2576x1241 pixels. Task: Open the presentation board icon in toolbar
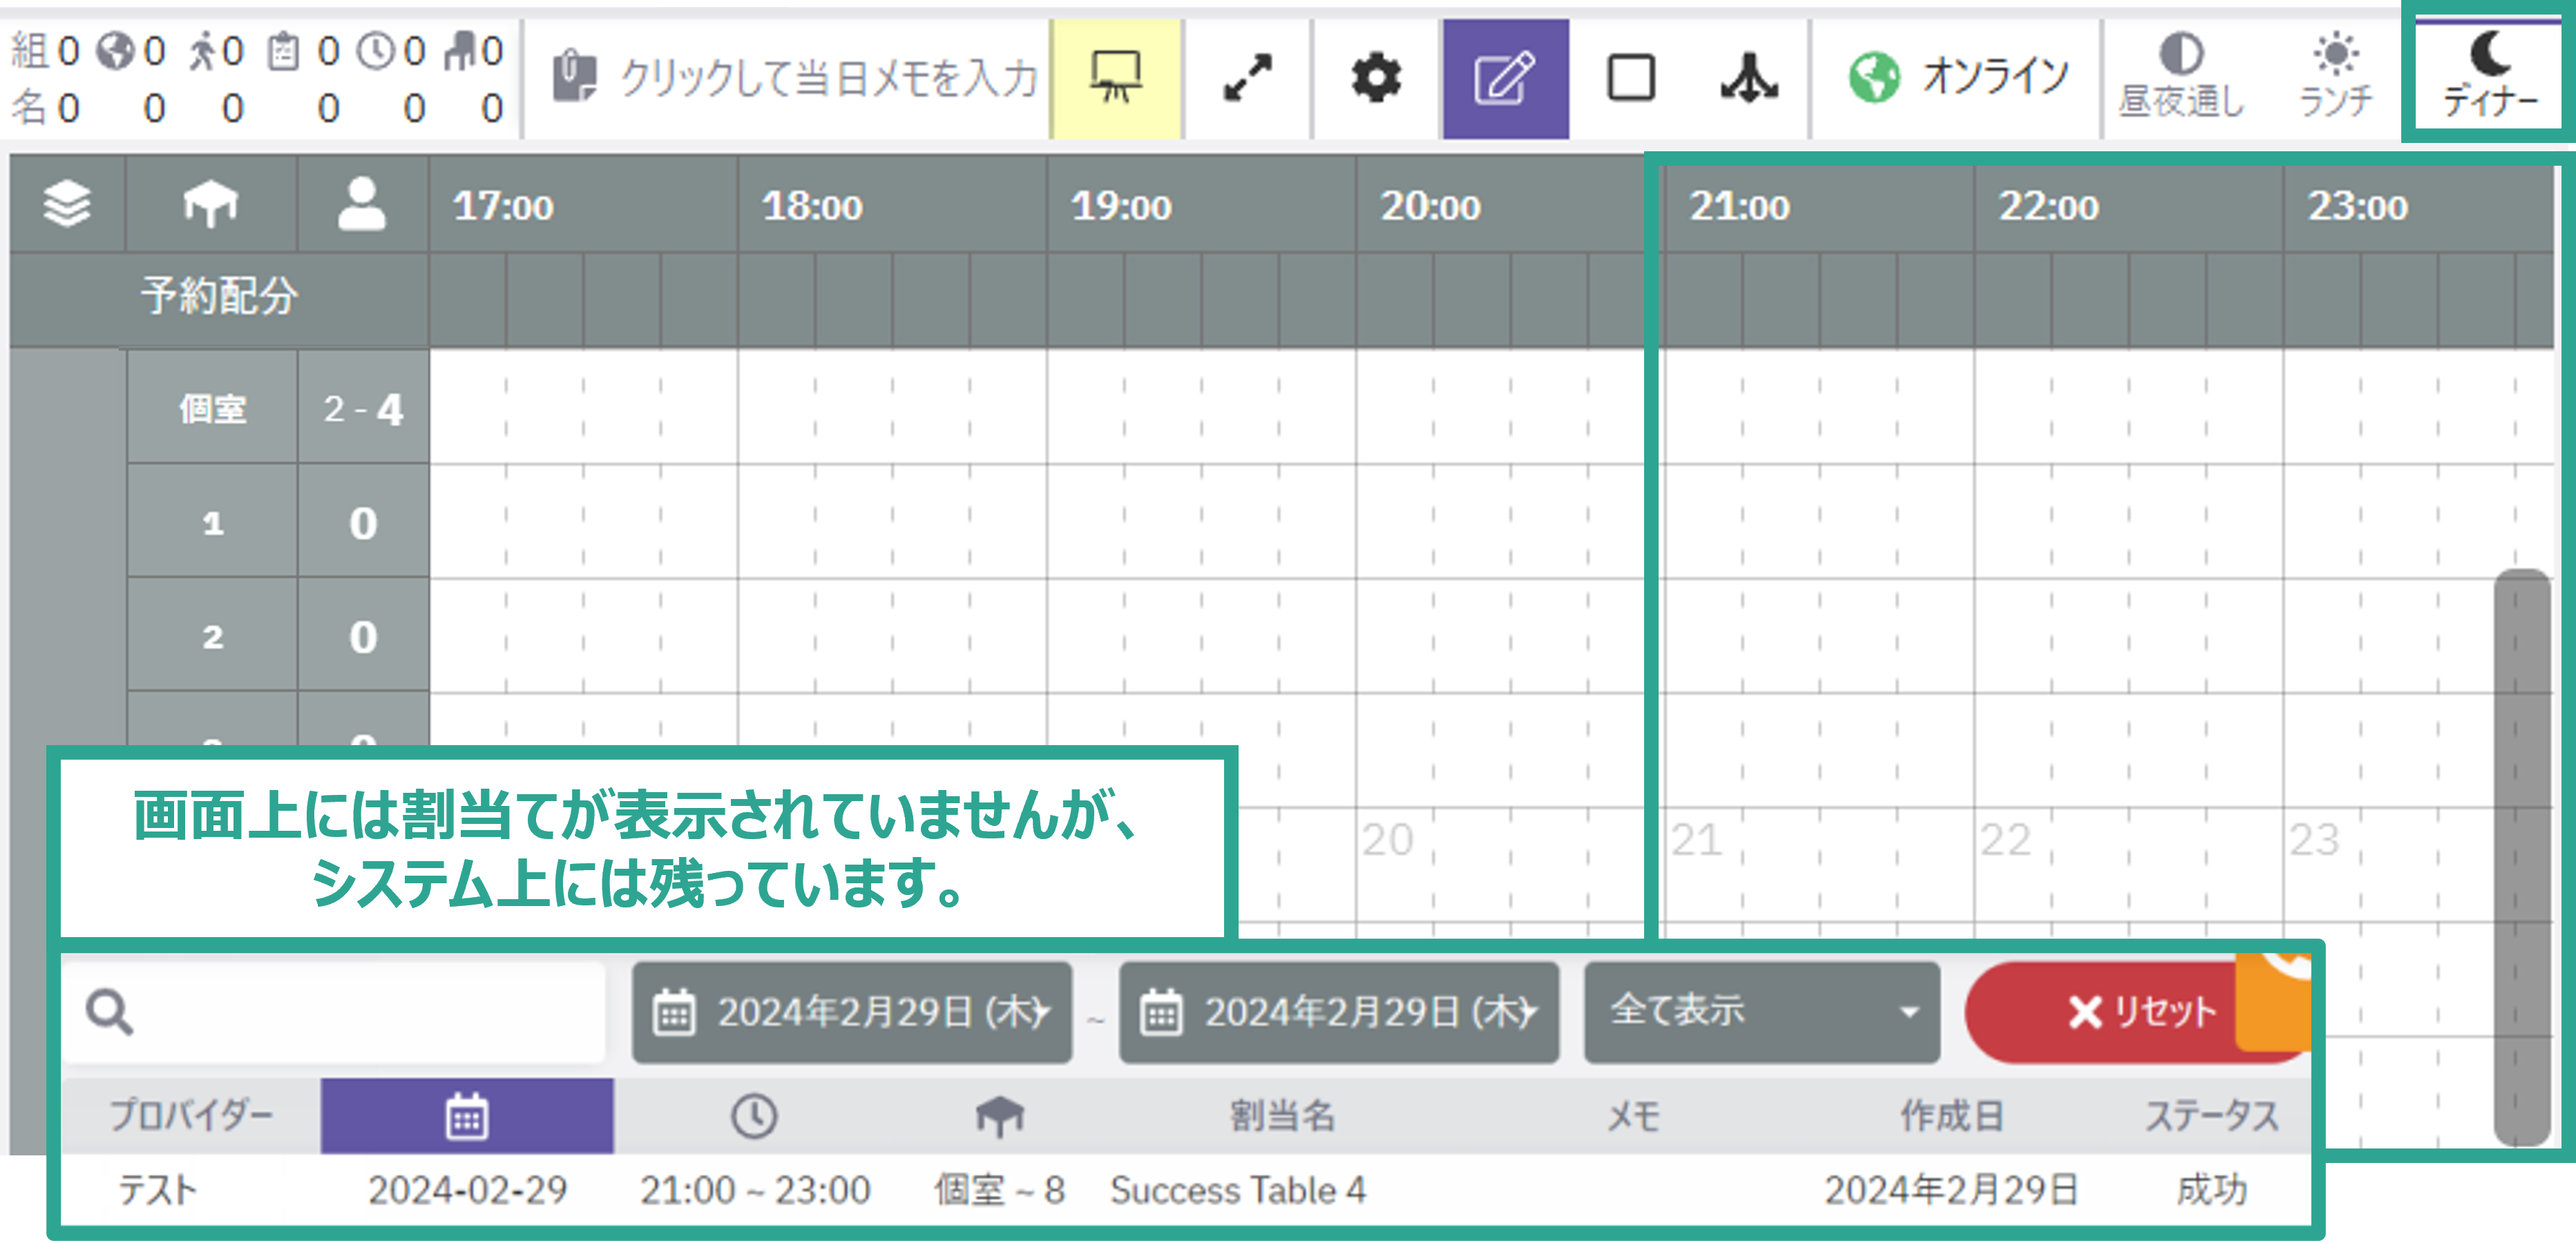tap(1116, 78)
